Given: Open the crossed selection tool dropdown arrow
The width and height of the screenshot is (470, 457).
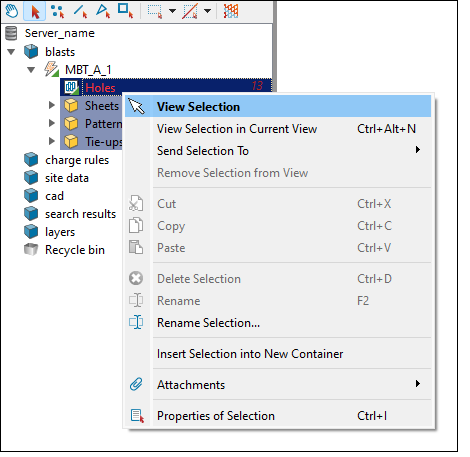Looking at the screenshot, I should (x=207, y=11).
